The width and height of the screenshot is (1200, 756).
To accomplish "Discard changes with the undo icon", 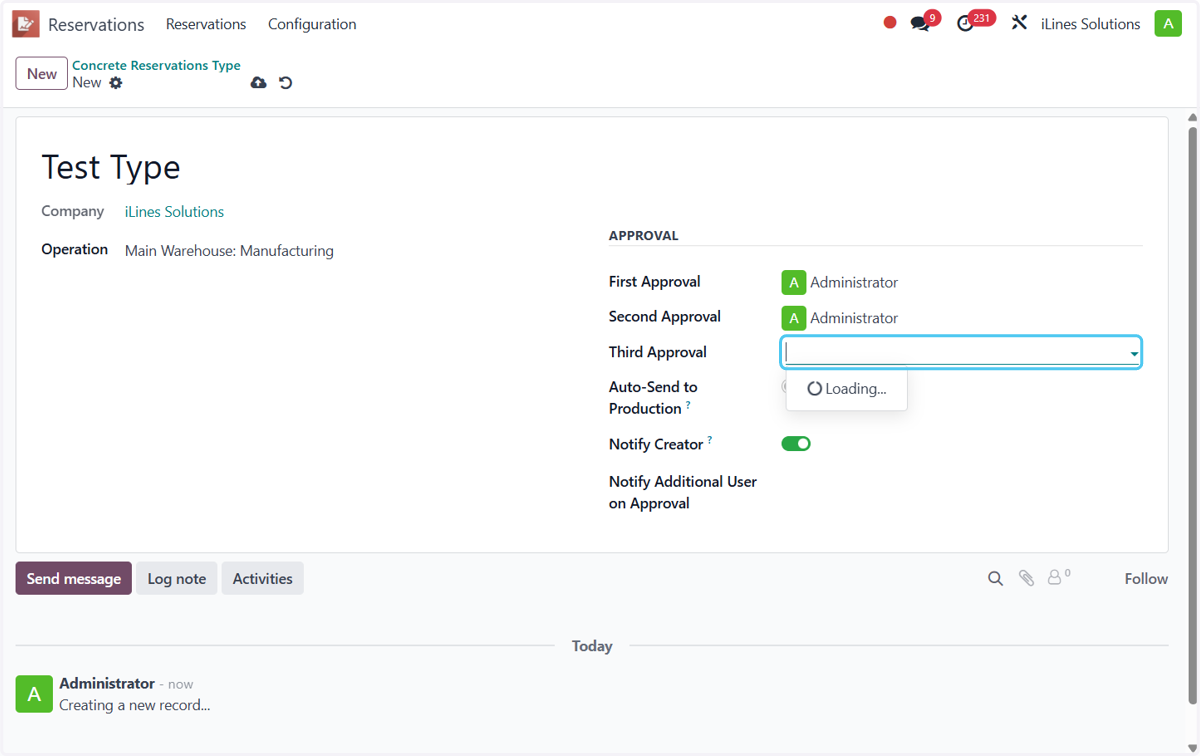I will click(286, 83).
